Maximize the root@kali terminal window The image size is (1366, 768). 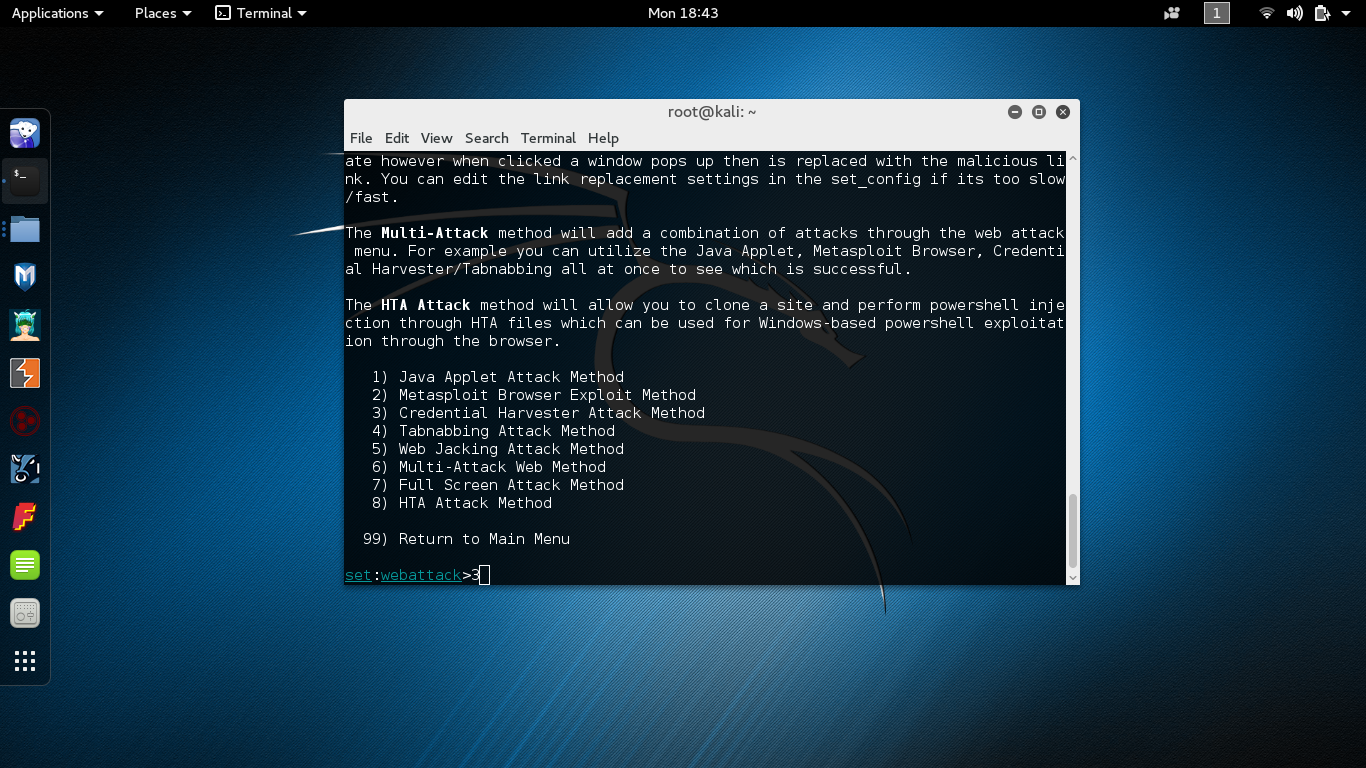(1039, 112)
